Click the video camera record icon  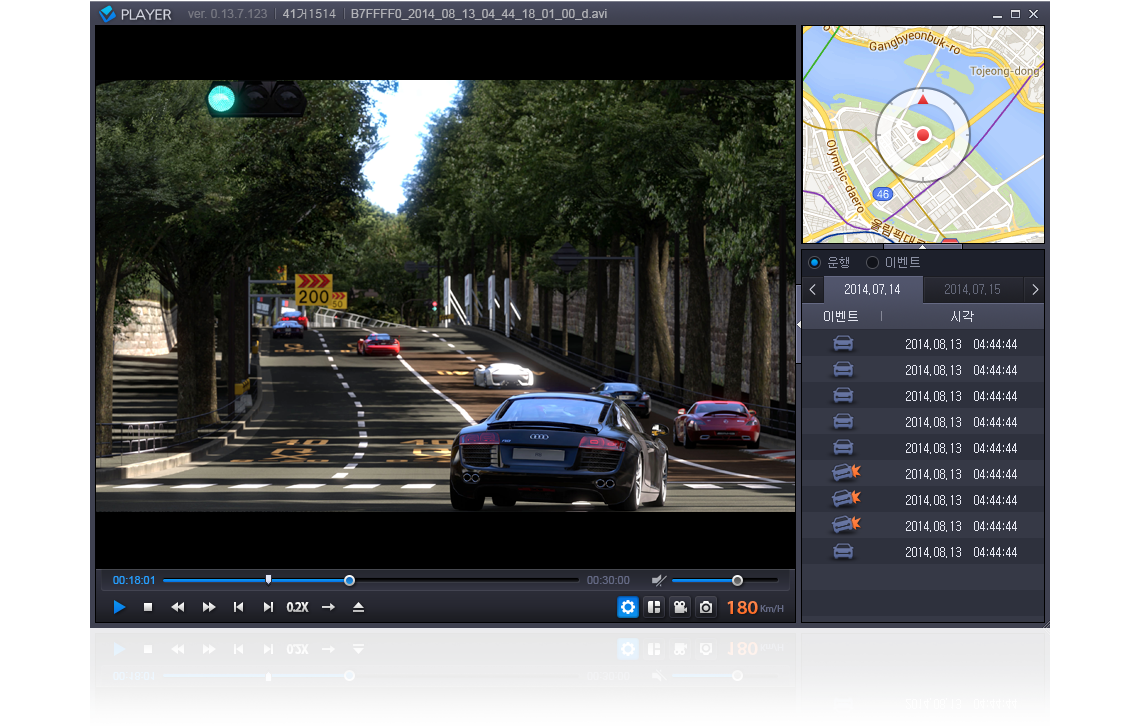[x=681, y=607]
